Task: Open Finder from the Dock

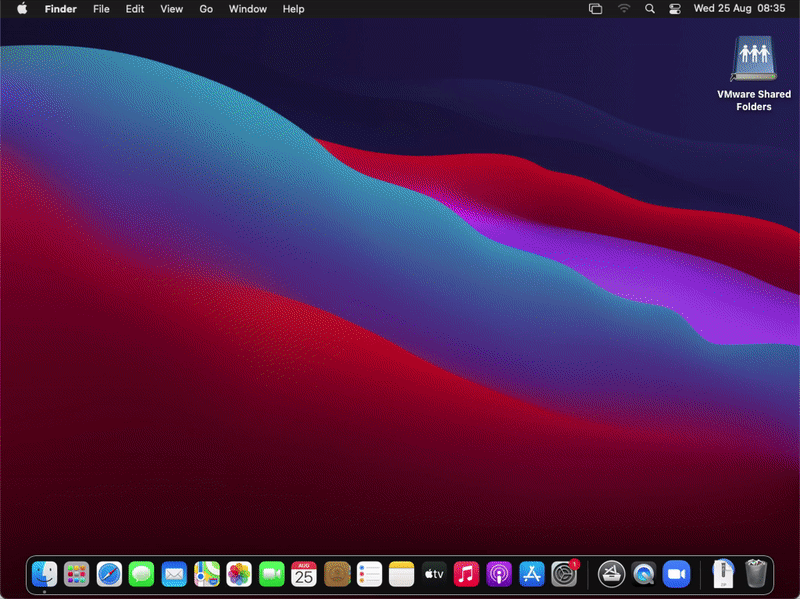Action: pos(45,574)
